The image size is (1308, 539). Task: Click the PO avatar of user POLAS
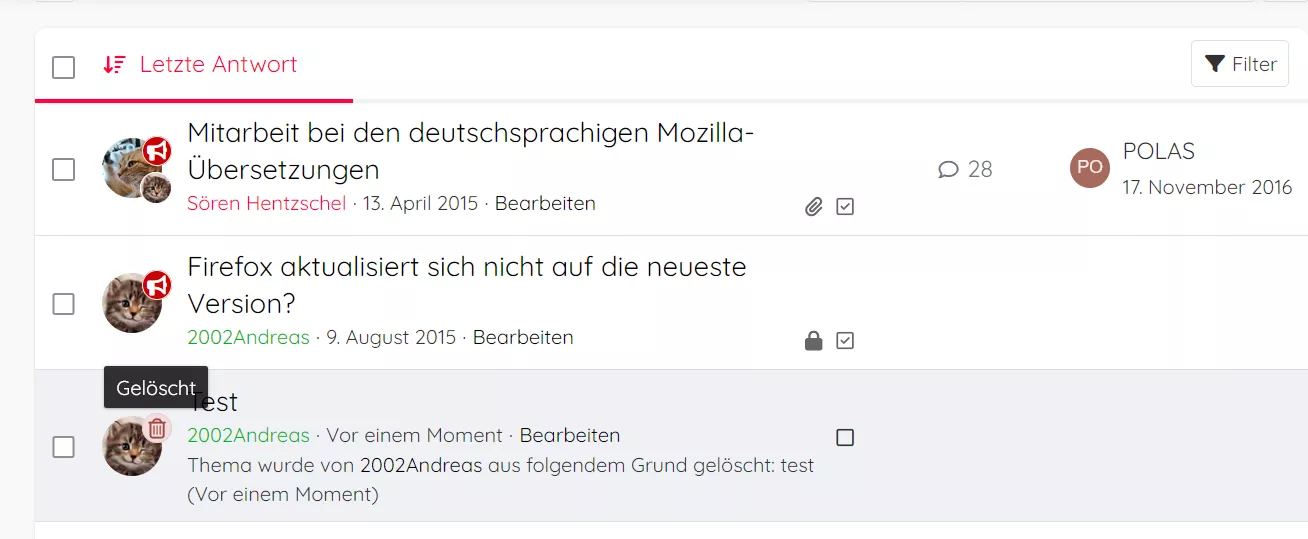[x=1090, y=168]
